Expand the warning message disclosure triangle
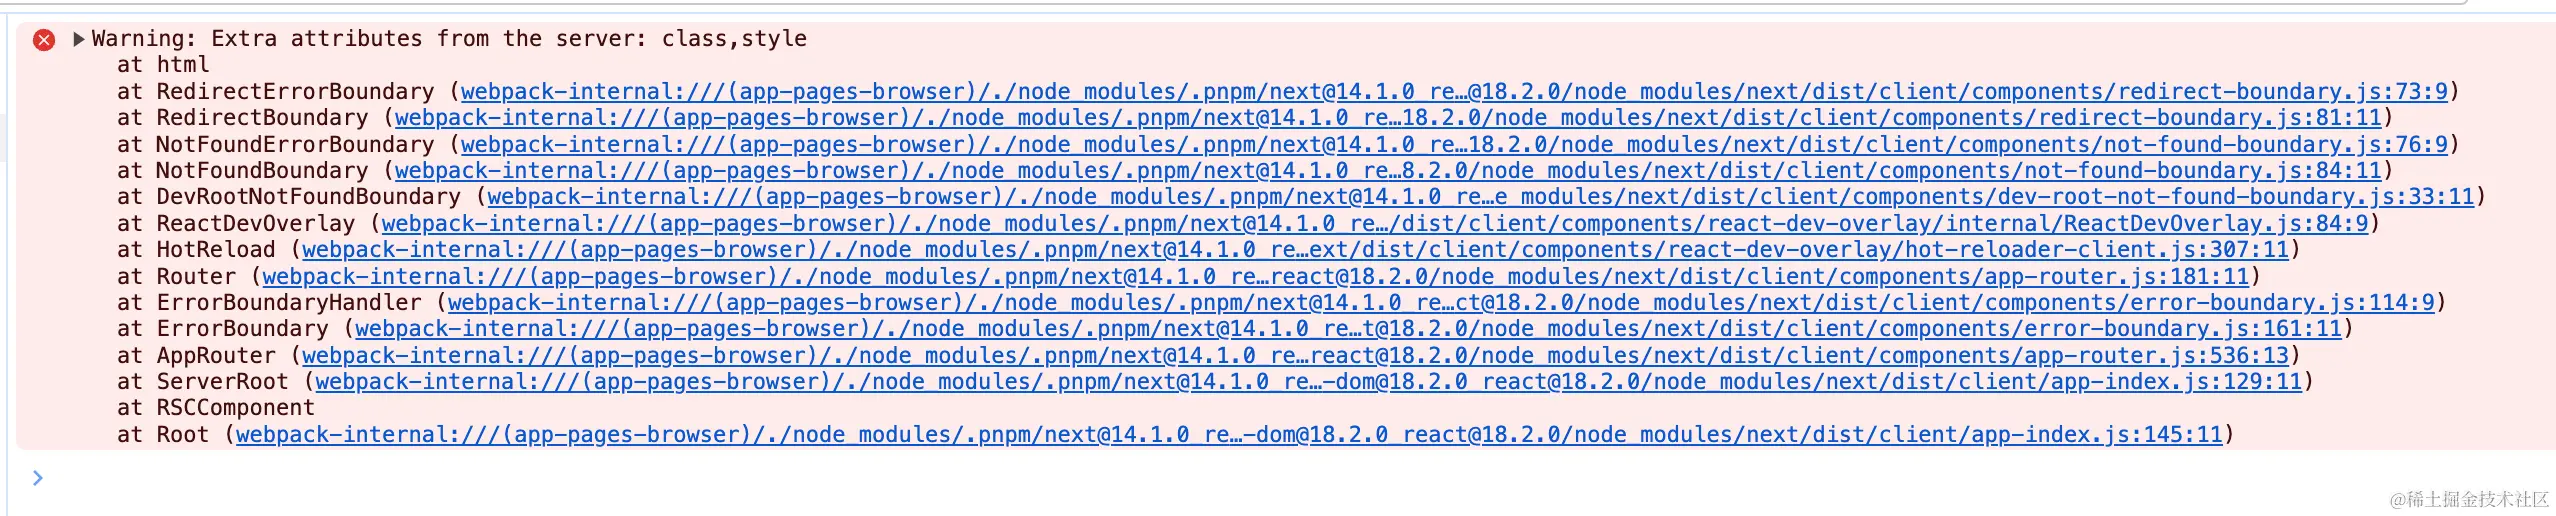Screen dimensions: 2556x516 (x=79, y=39)
